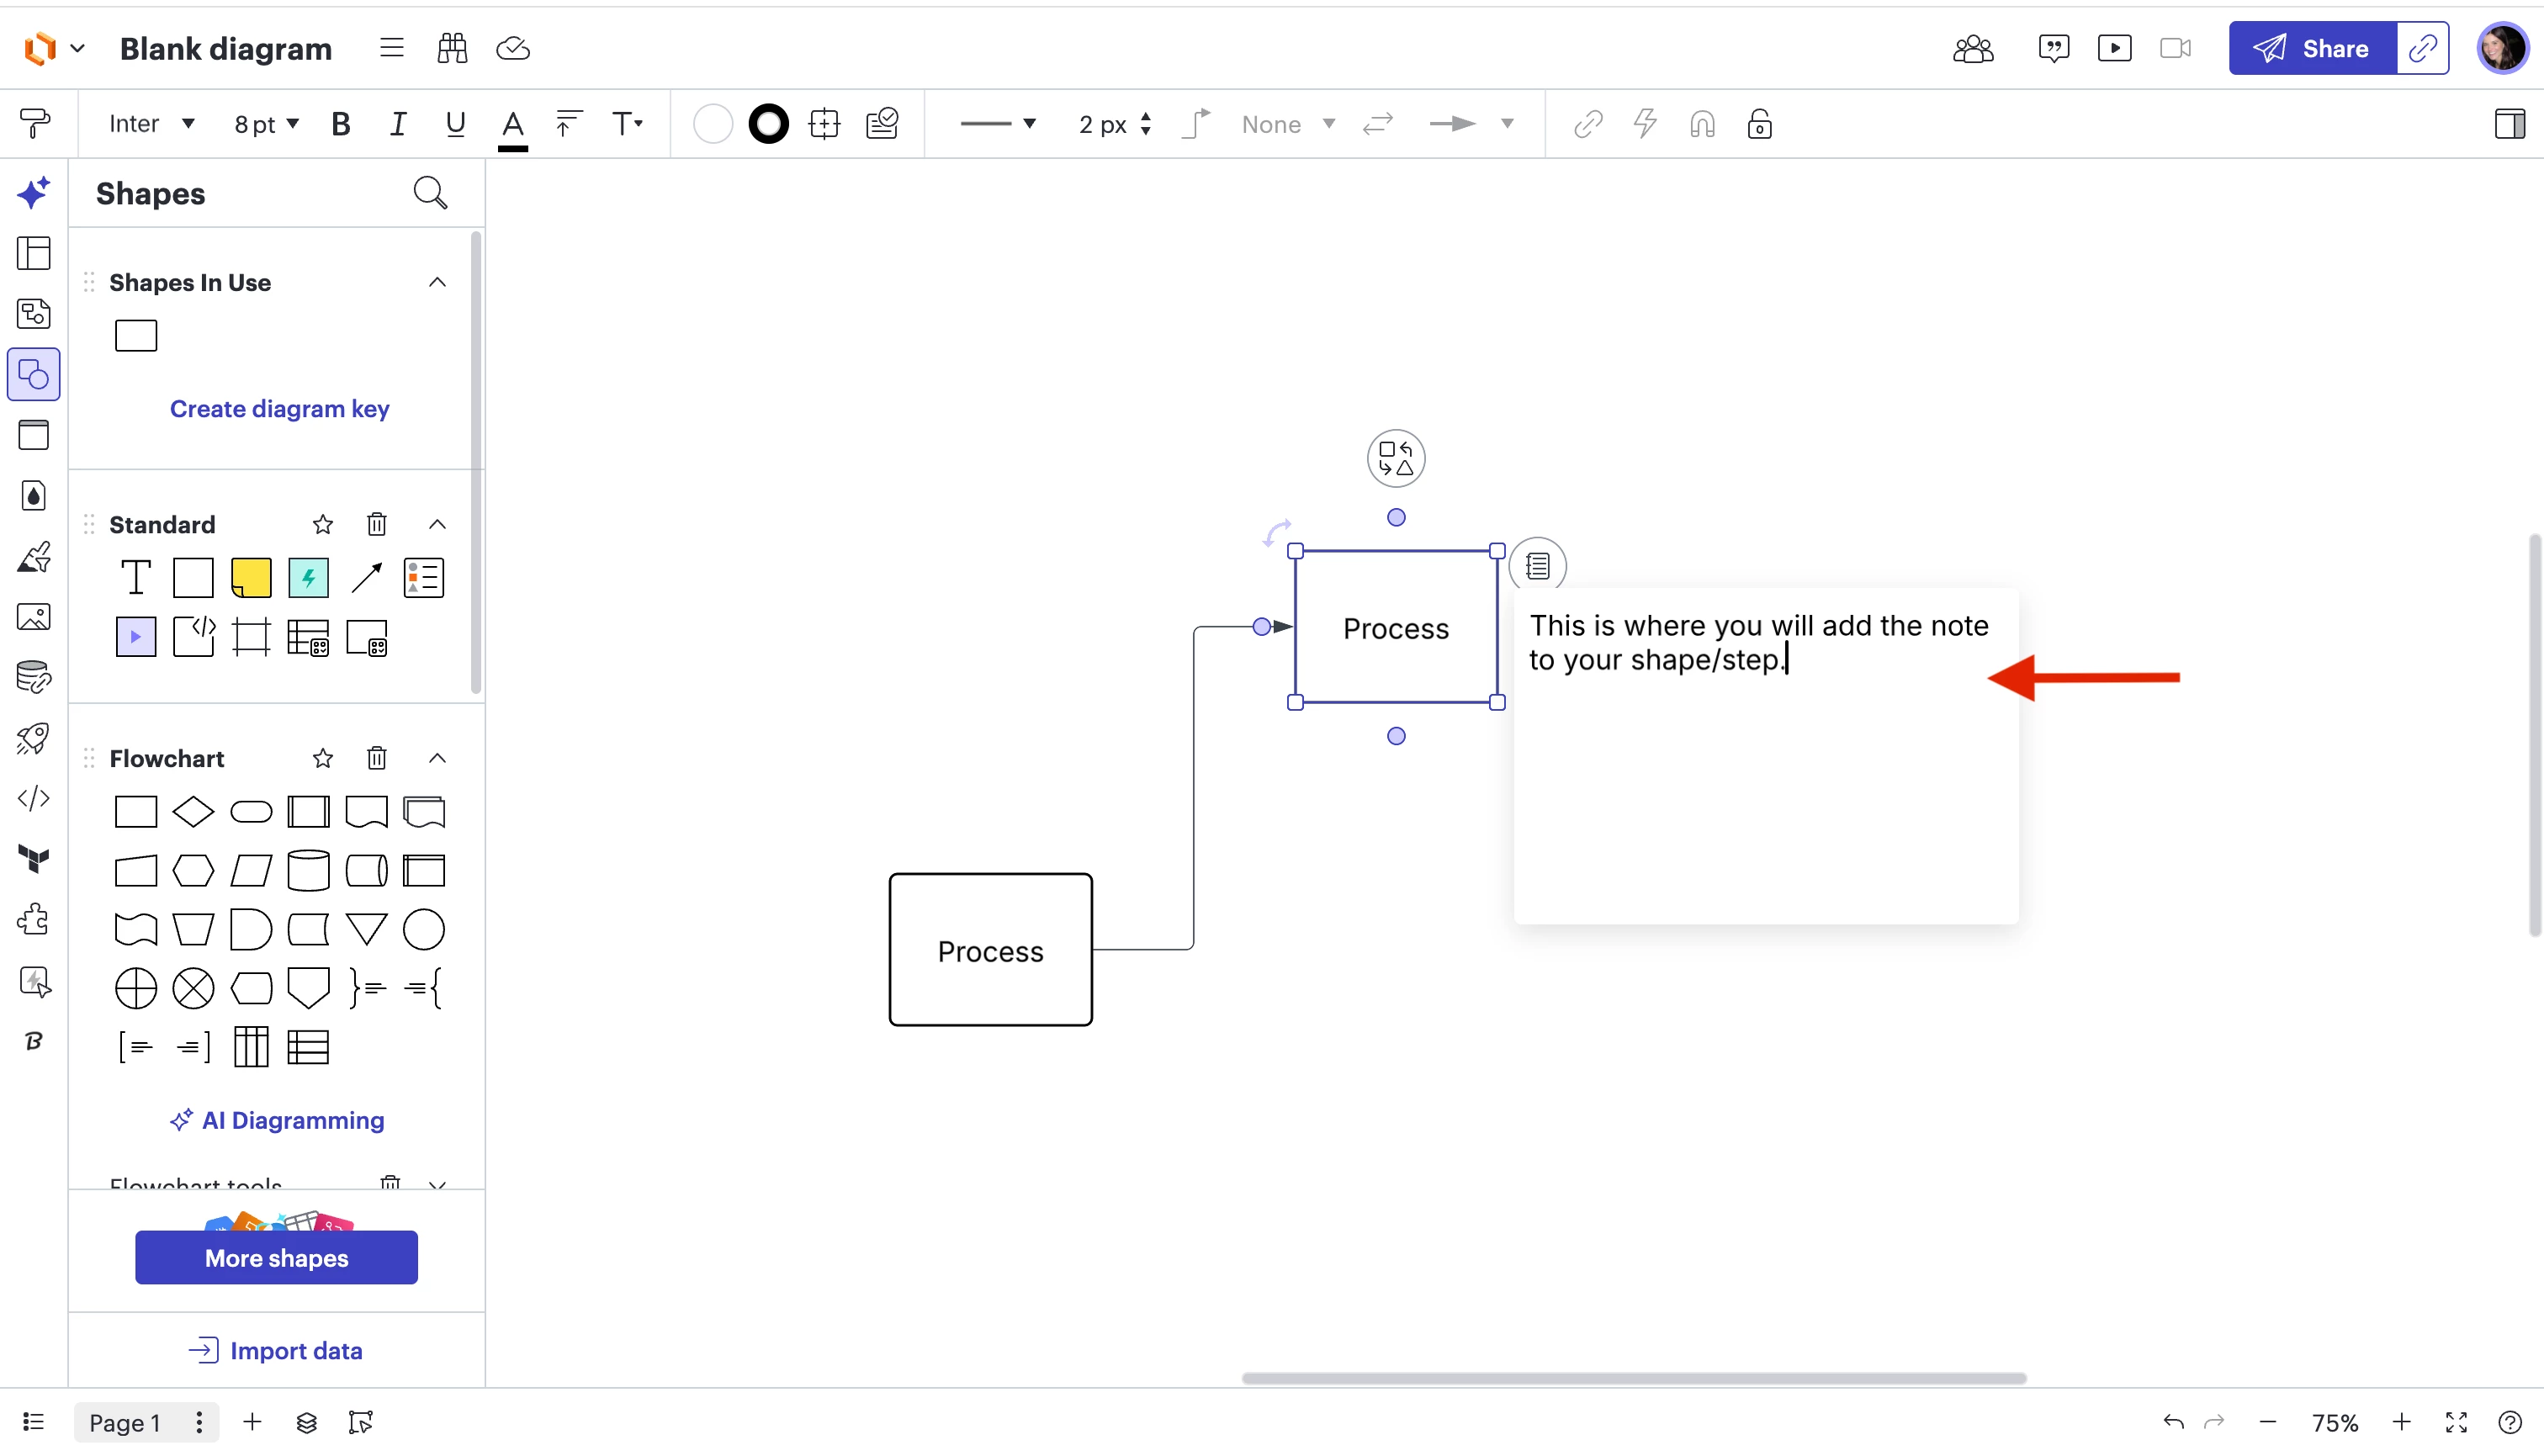Open the white fill color swatch
The height and width of the screenshot is (1456, 2544).
[x=712, y=124]
